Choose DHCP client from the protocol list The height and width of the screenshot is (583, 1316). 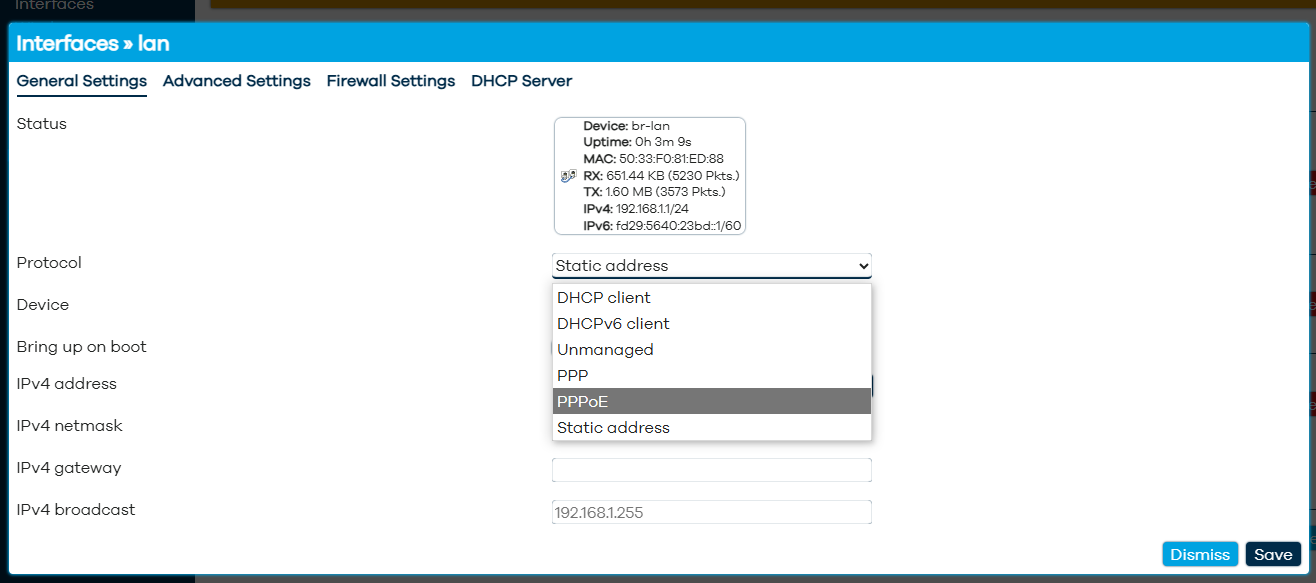pos(712,298)
